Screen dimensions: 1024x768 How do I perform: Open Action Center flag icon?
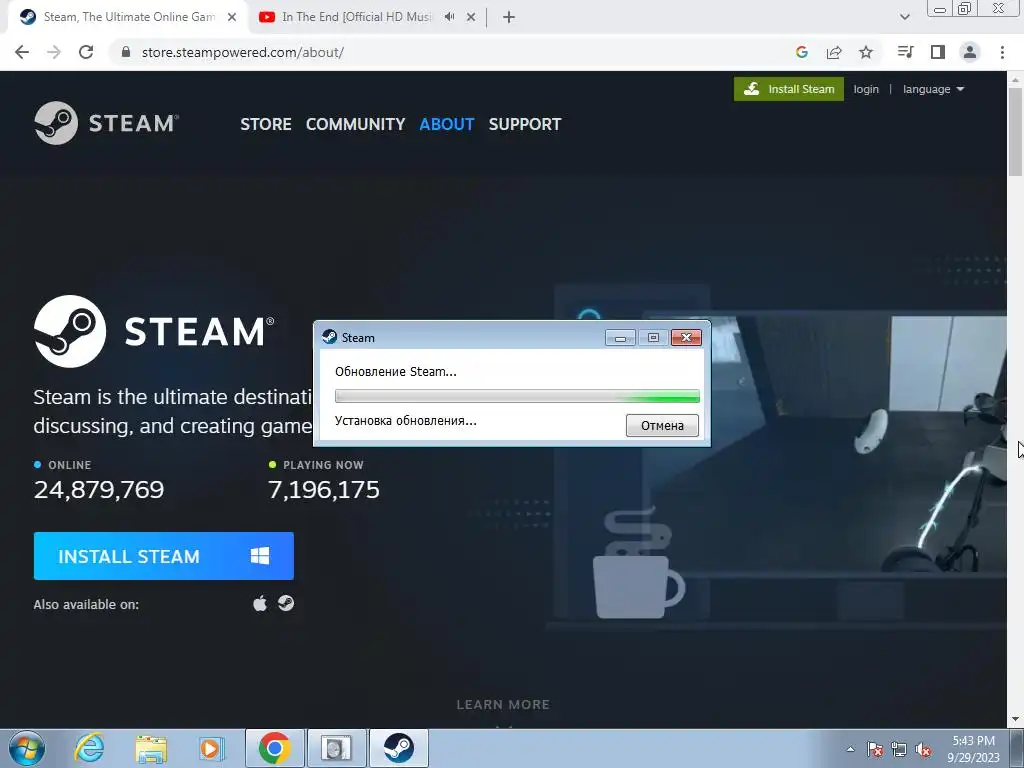tap(875, 749)
